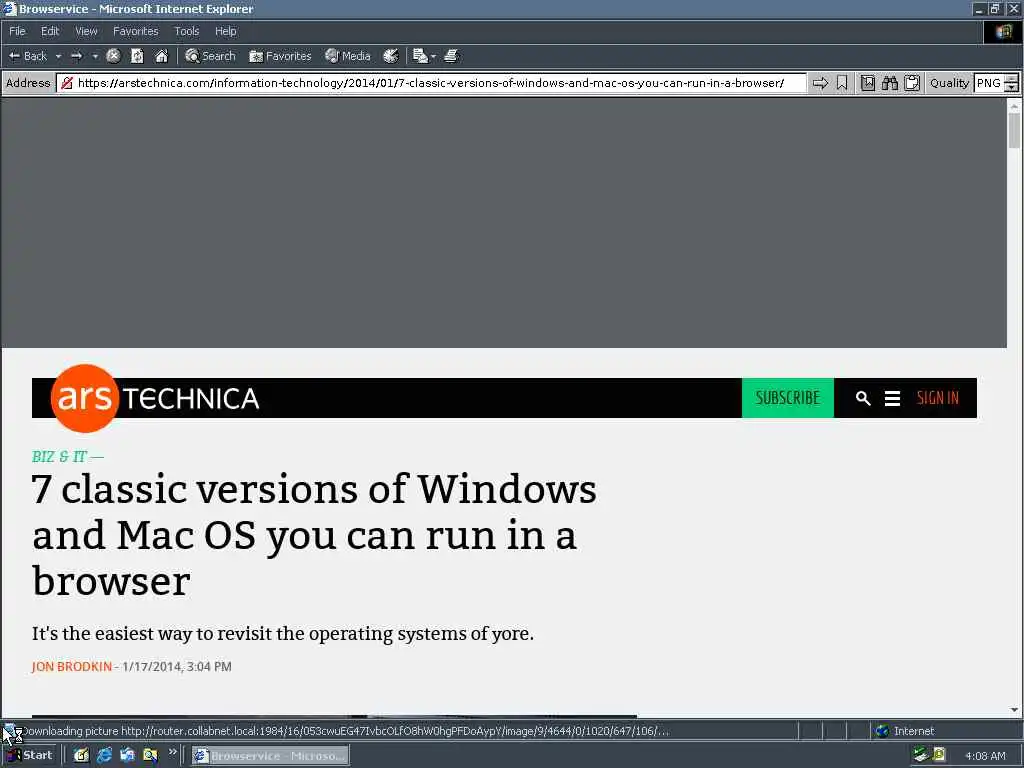Open the File menu
1024x768 pixels.
tap(17, 31)
